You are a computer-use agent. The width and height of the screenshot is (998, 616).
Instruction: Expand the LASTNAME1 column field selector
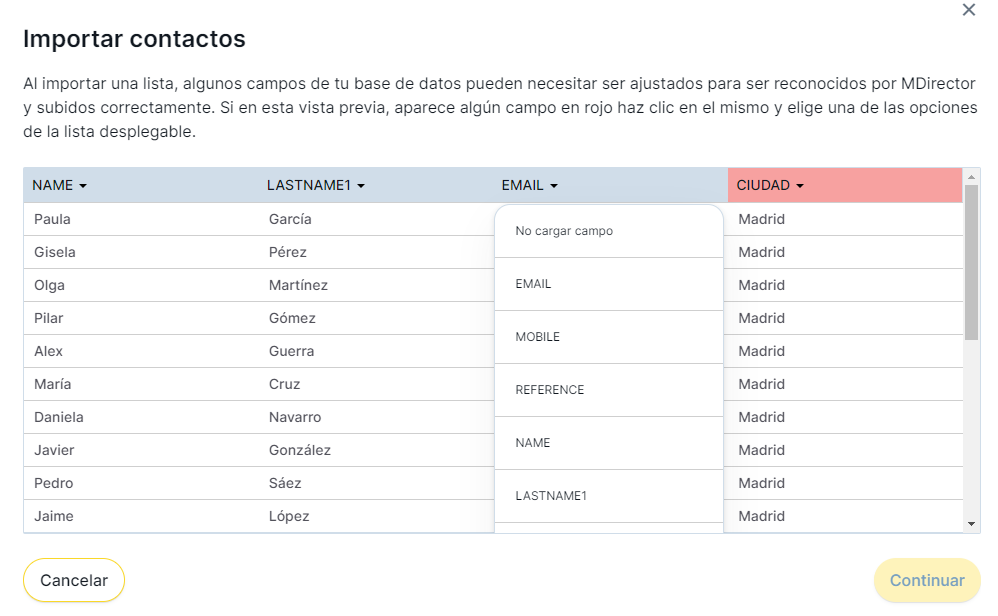click(315, 185)
